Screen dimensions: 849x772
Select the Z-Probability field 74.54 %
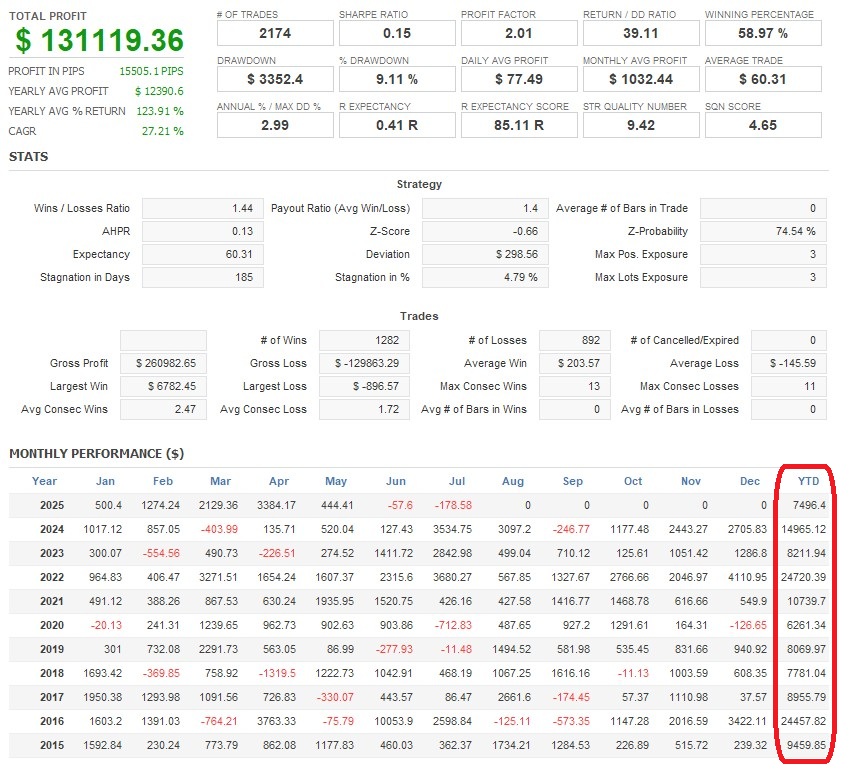[763, 232]
